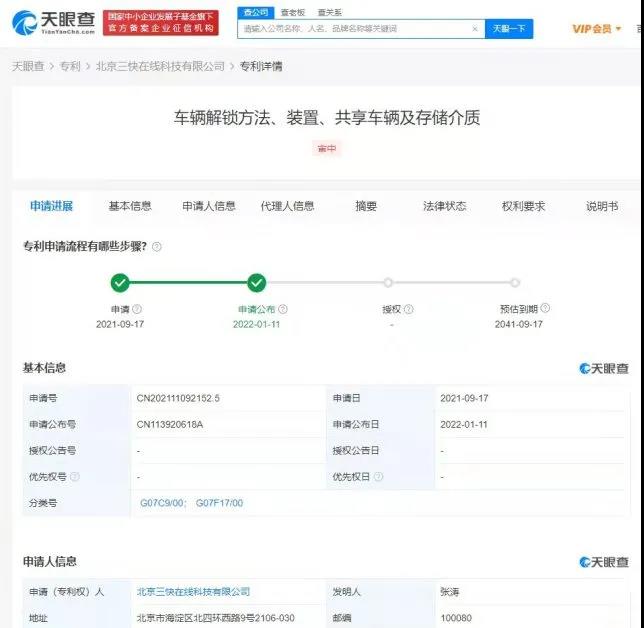This screenshot has height=628, width=644.
Task: Switch to the 权利要求 tab
Action: (x=523, y=206)
